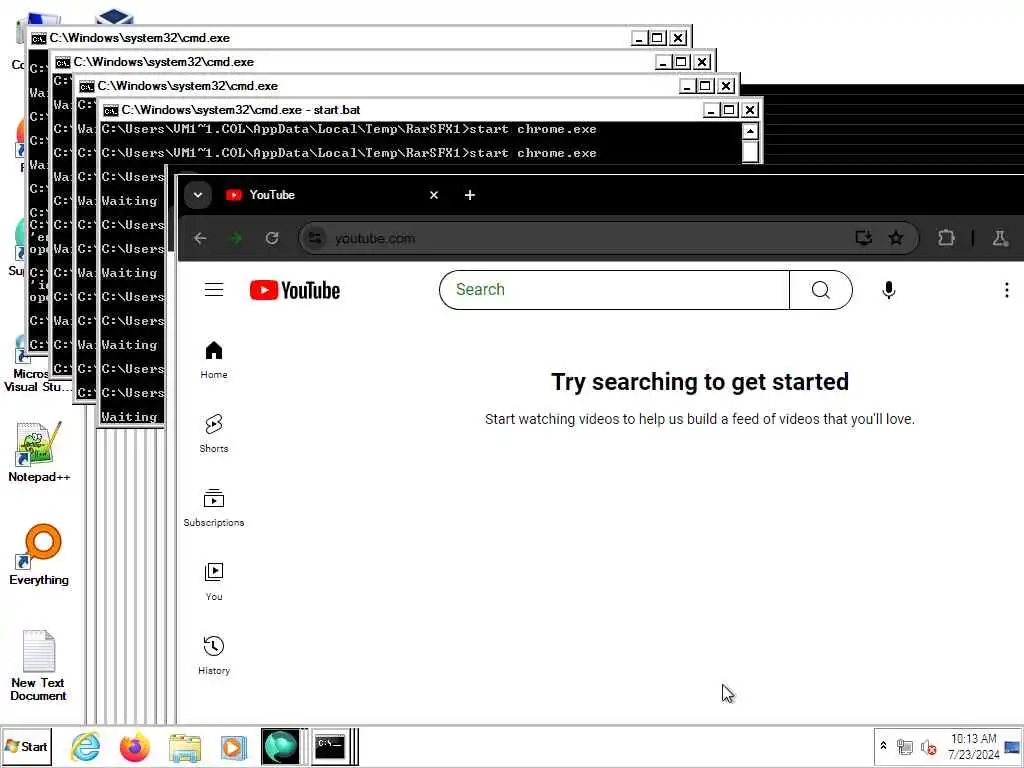This screenshot has width=1024, height=768.
Task: Click into the YouTube Search field
Action: 615,290
